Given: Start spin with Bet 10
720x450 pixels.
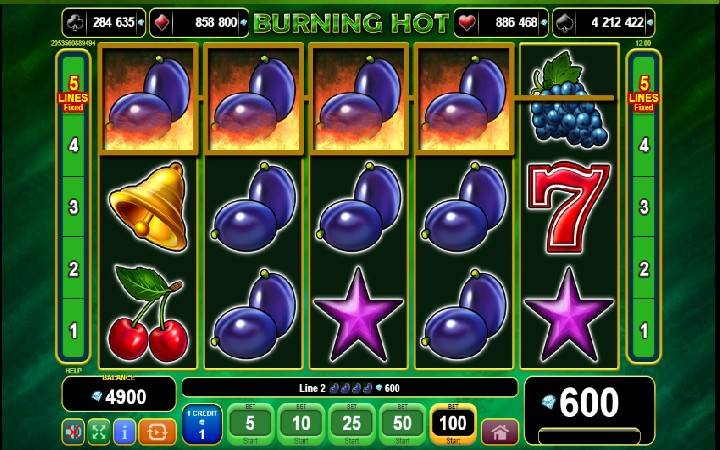Looking at the screenshot, I should [x=301, y=424].
